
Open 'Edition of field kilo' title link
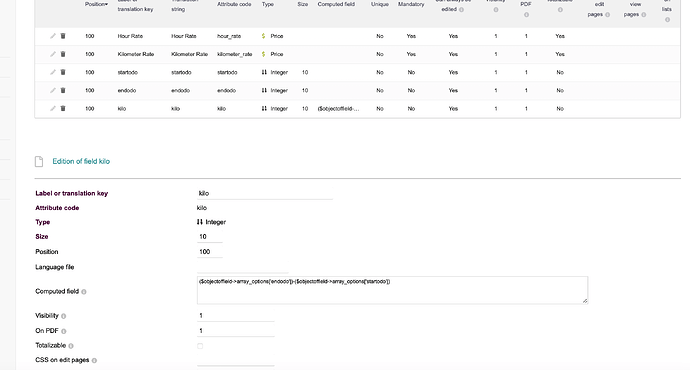pos(81,161)
